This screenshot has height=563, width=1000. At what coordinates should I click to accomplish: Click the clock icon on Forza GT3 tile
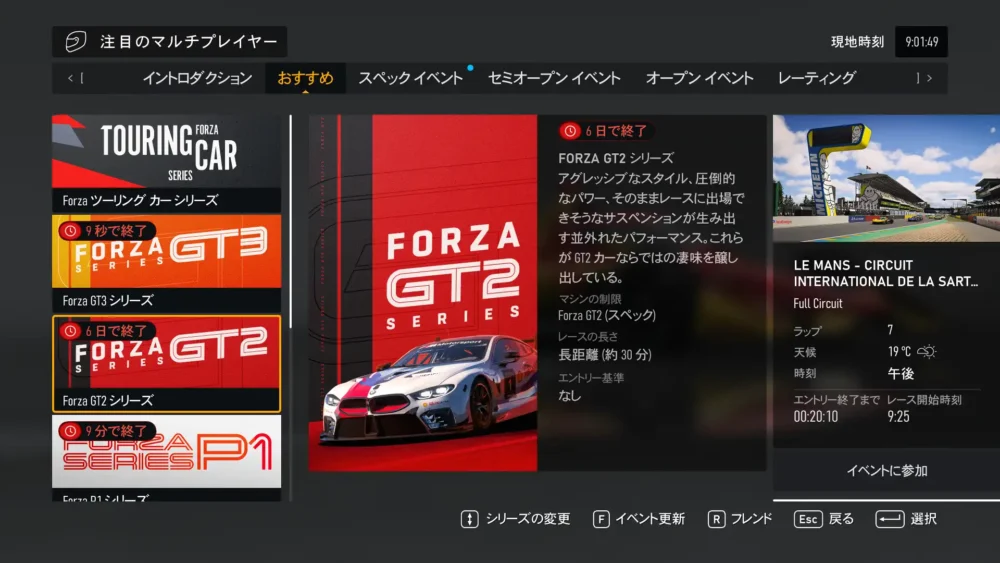point(71,229)
